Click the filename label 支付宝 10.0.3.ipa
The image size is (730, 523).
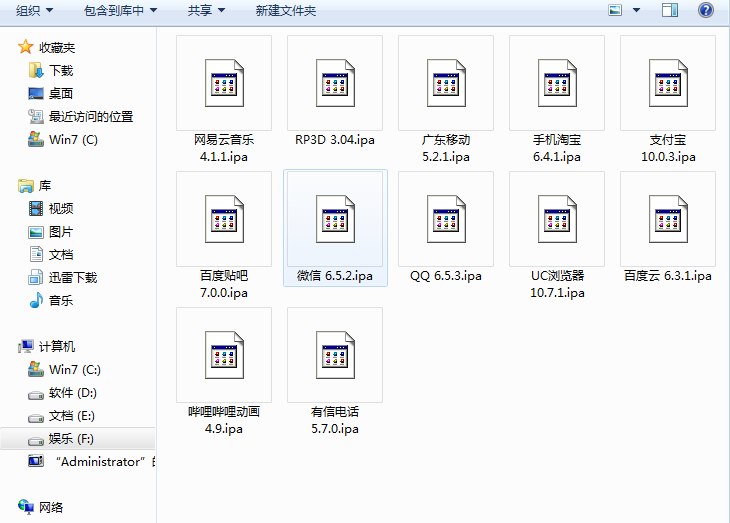[x=668, y=148]
